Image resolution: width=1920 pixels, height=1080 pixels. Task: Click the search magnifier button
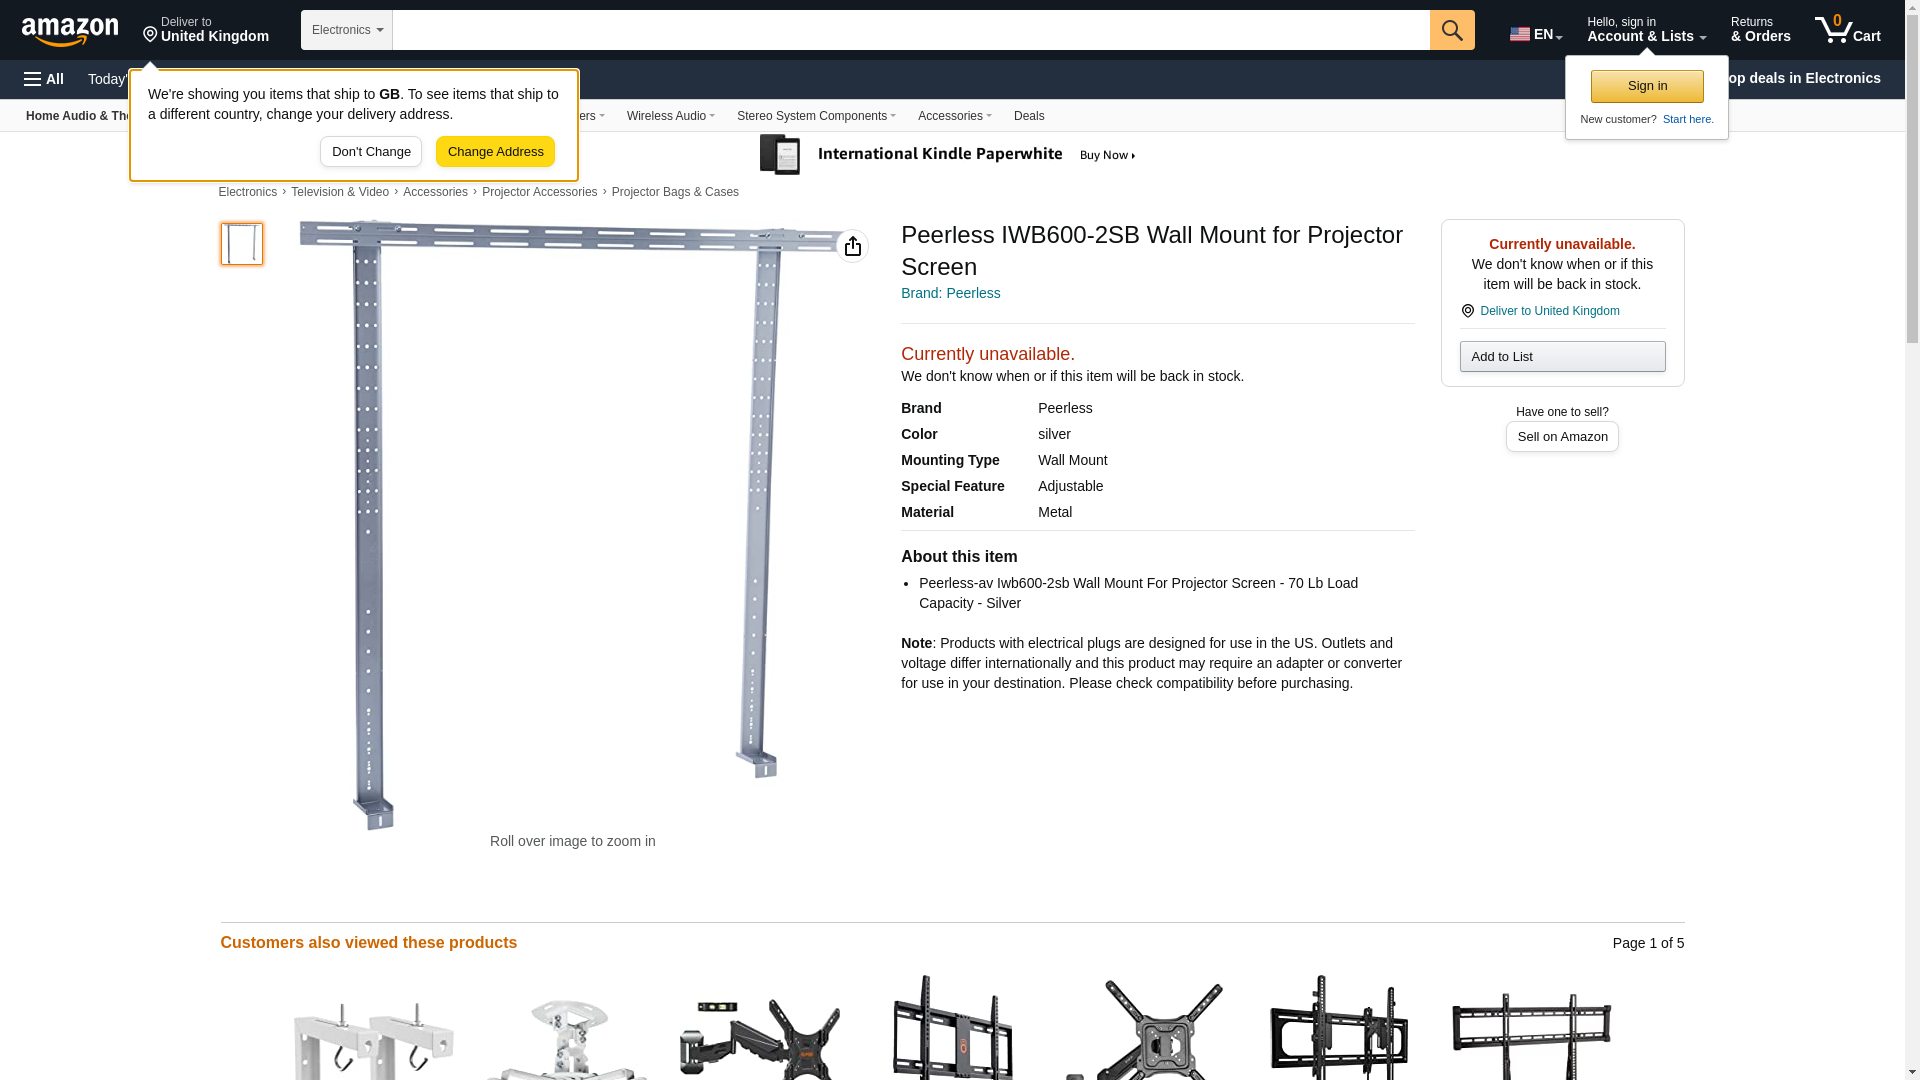(x=1452, y=30)
